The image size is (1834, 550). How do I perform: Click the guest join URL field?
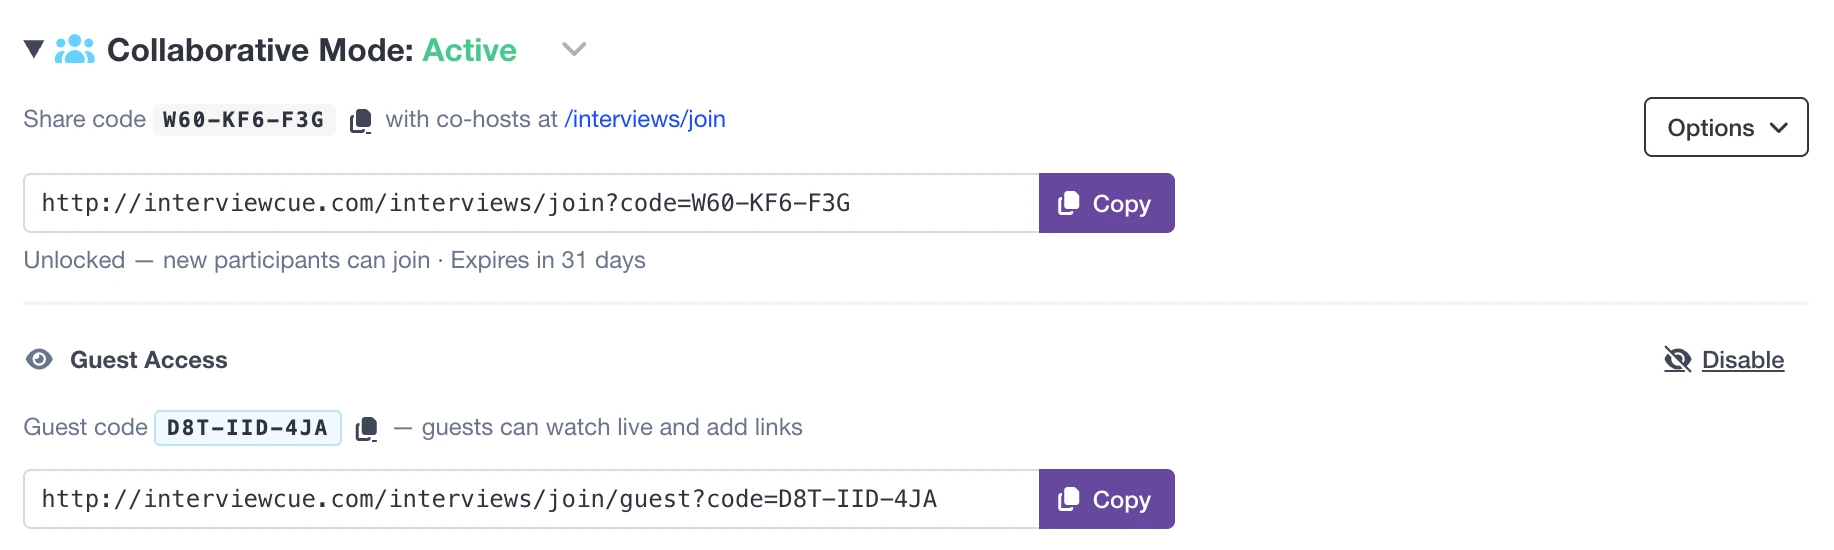click(x=531, y=499)
